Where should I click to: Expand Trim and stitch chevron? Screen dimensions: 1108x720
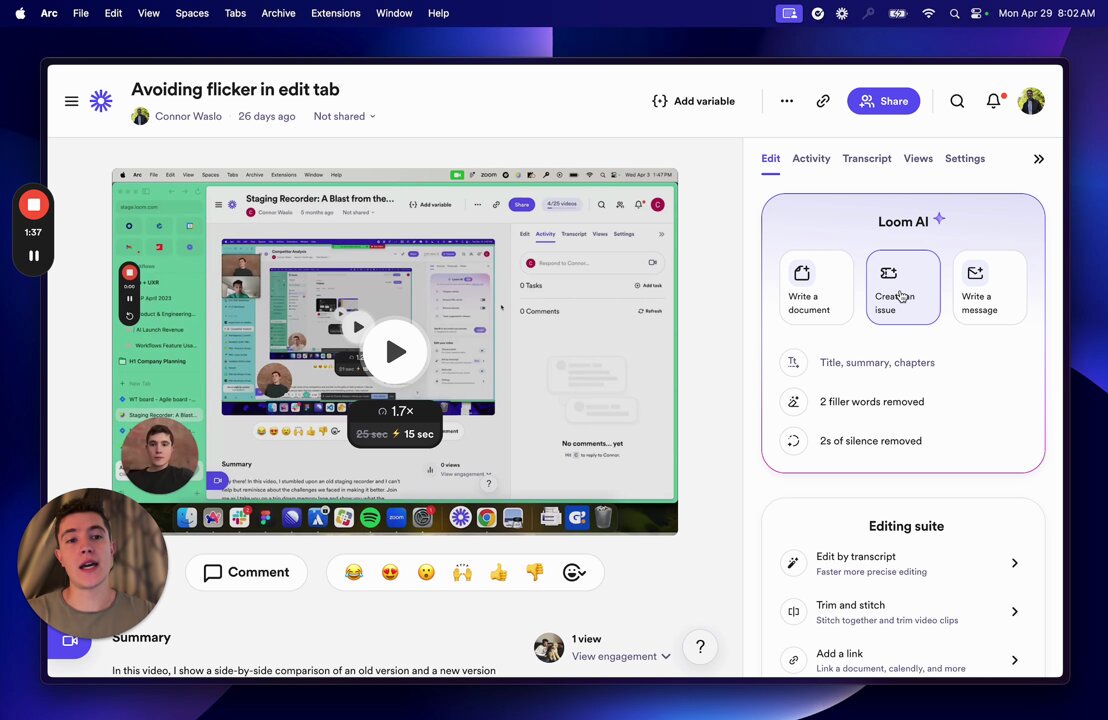(1015, 612)
